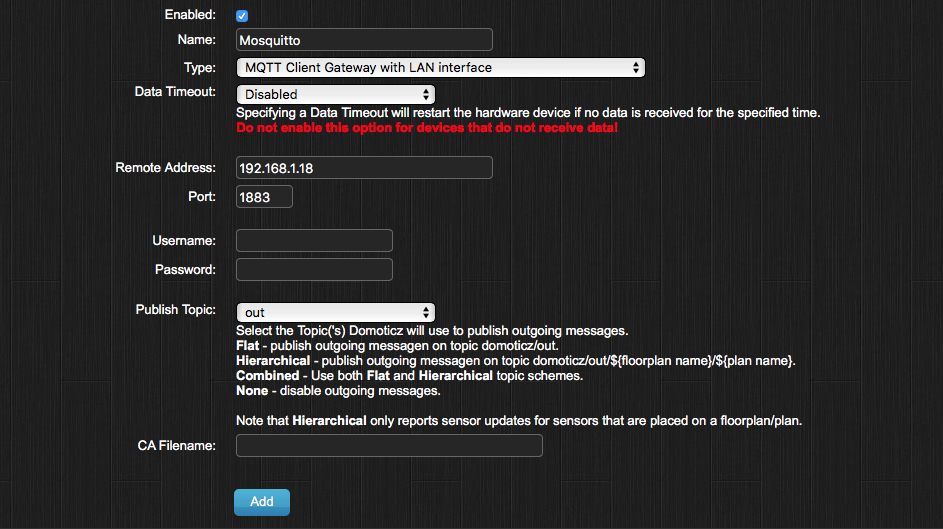
Task: Toggle the Enabled checkbox
Action: pyautogui.click(x=242, y=16)
